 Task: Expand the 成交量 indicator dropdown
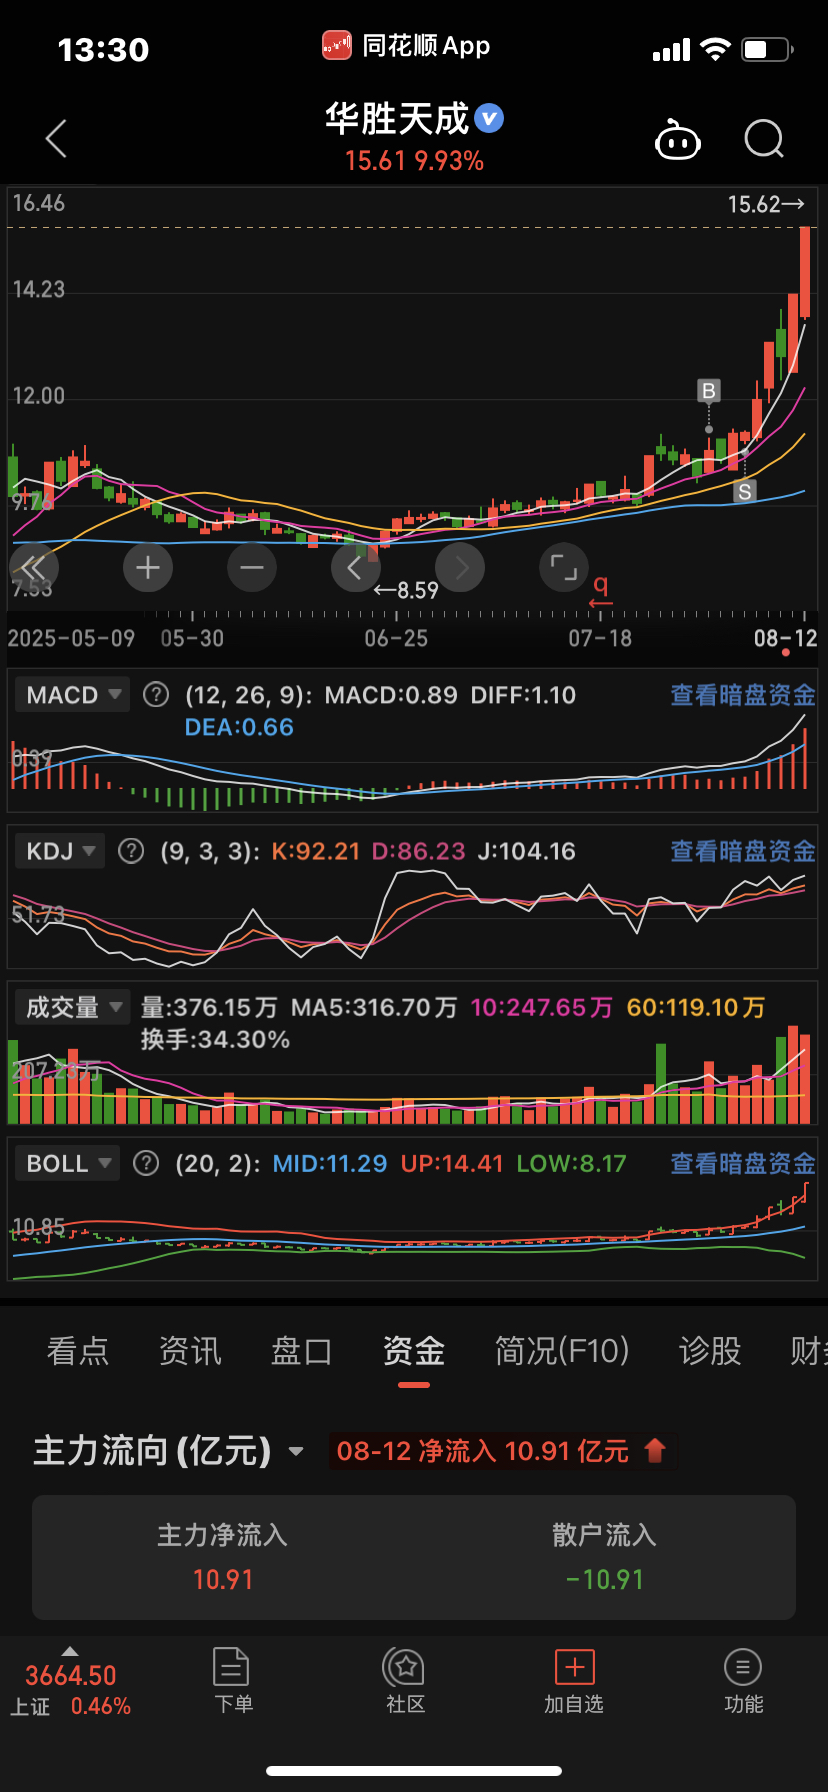(72, 1007)
